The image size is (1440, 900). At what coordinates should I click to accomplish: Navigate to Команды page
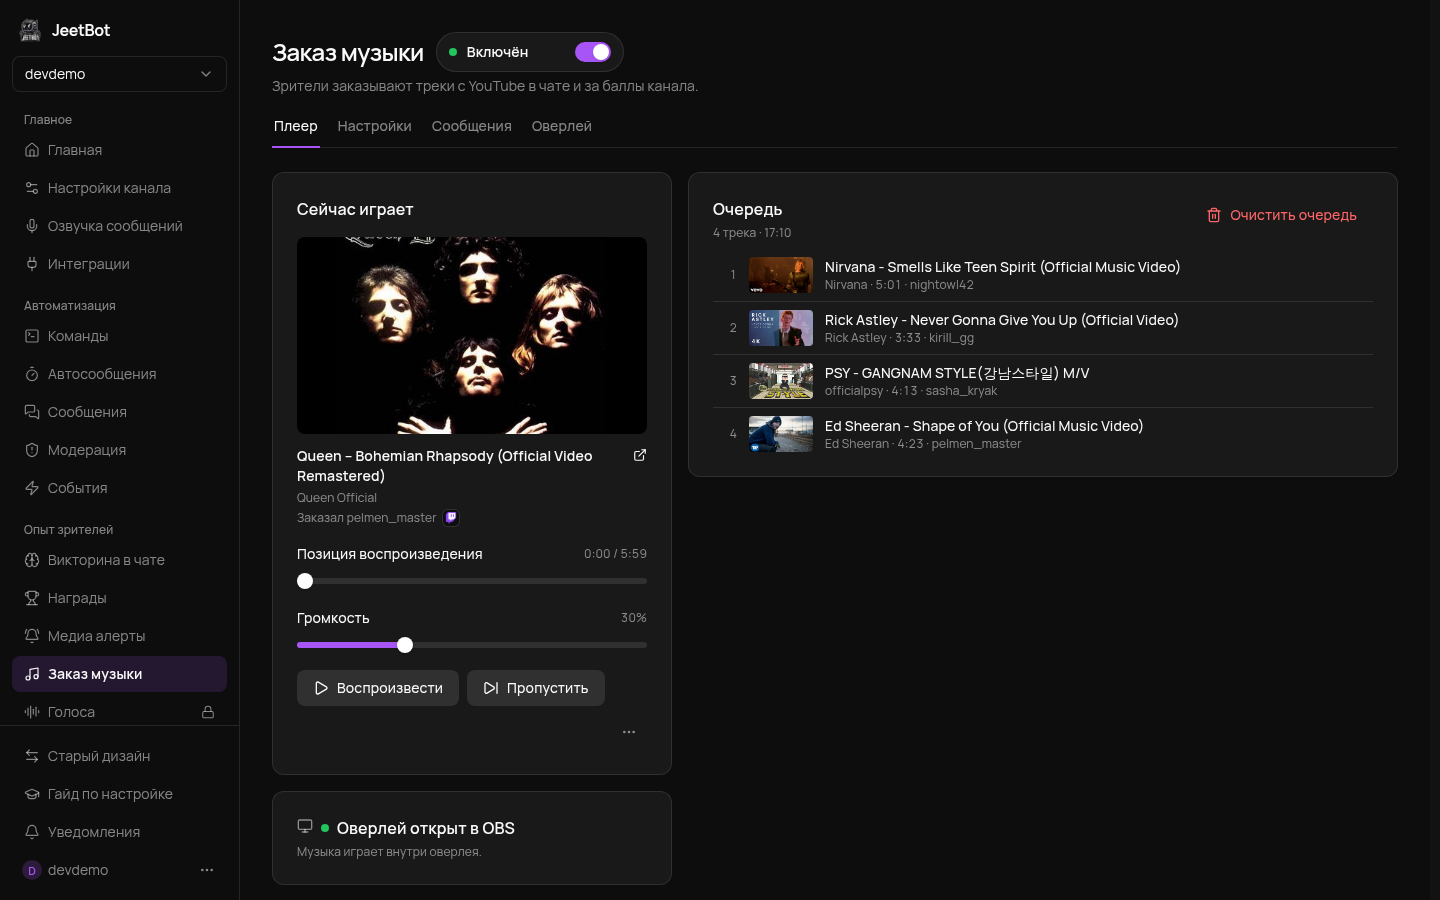point(119,336)
